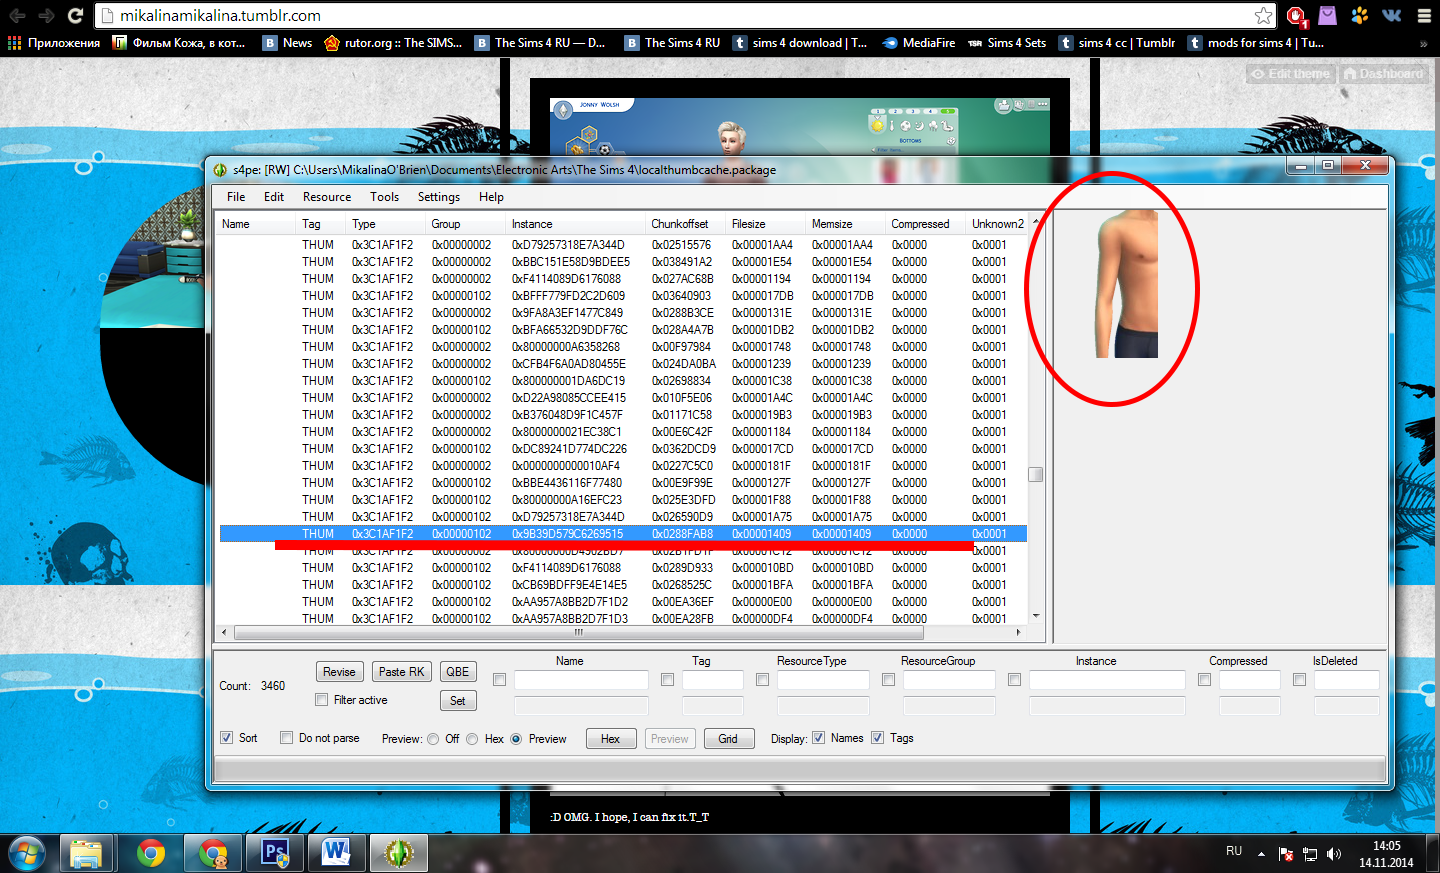Open Microsoft Word from the taskbar
Viewport: 1440px width, 873px height.
[336, 853]
